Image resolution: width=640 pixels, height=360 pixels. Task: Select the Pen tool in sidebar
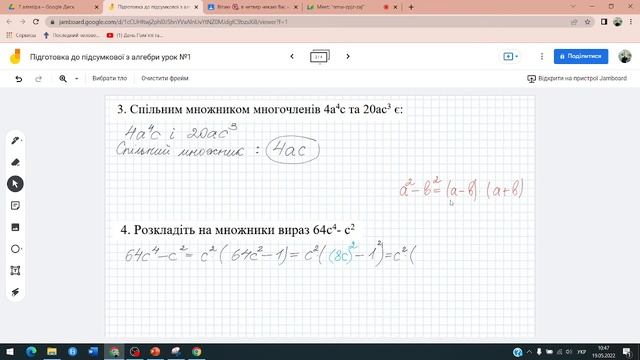click(16, 141)
